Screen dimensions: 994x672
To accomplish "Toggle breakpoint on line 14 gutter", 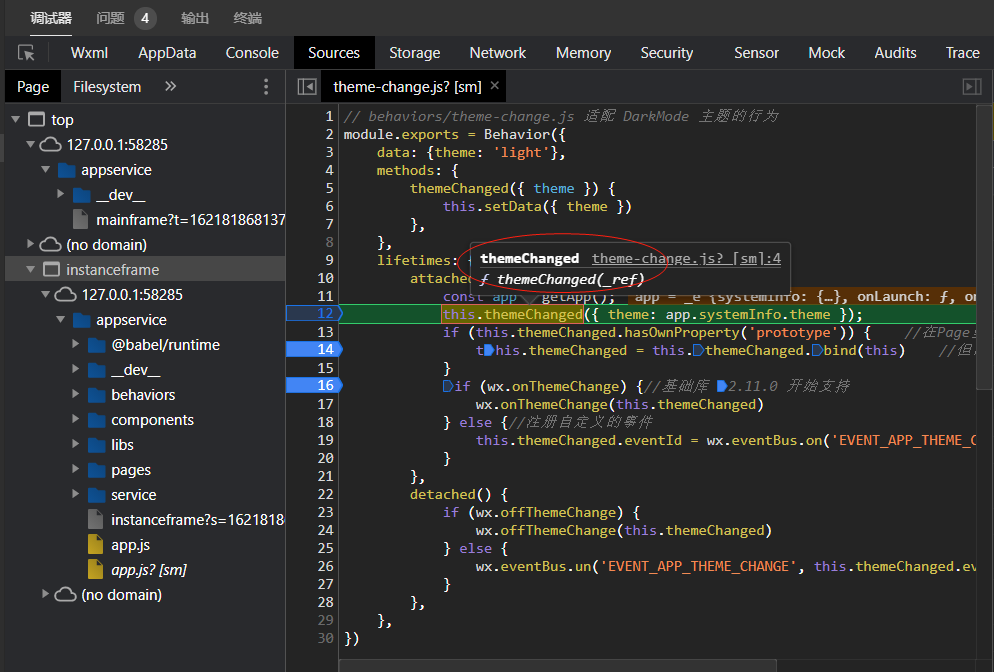I will pos(314,349).
